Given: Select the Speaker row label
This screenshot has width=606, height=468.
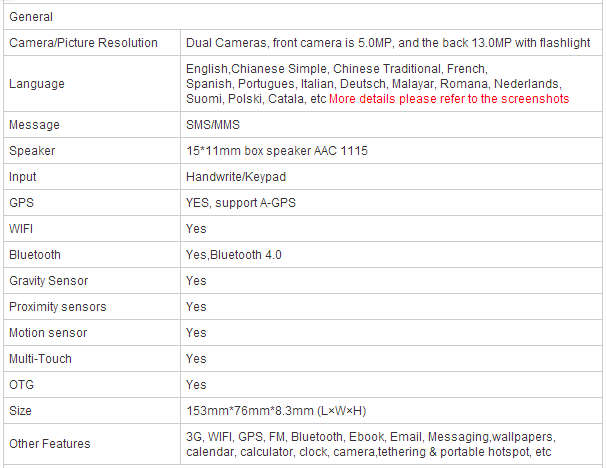Looking at the screenshot, I should coord(32,151).
